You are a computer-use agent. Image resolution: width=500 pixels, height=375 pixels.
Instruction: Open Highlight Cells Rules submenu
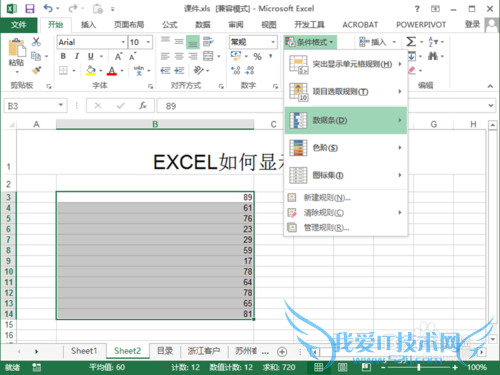pos(346,64)
